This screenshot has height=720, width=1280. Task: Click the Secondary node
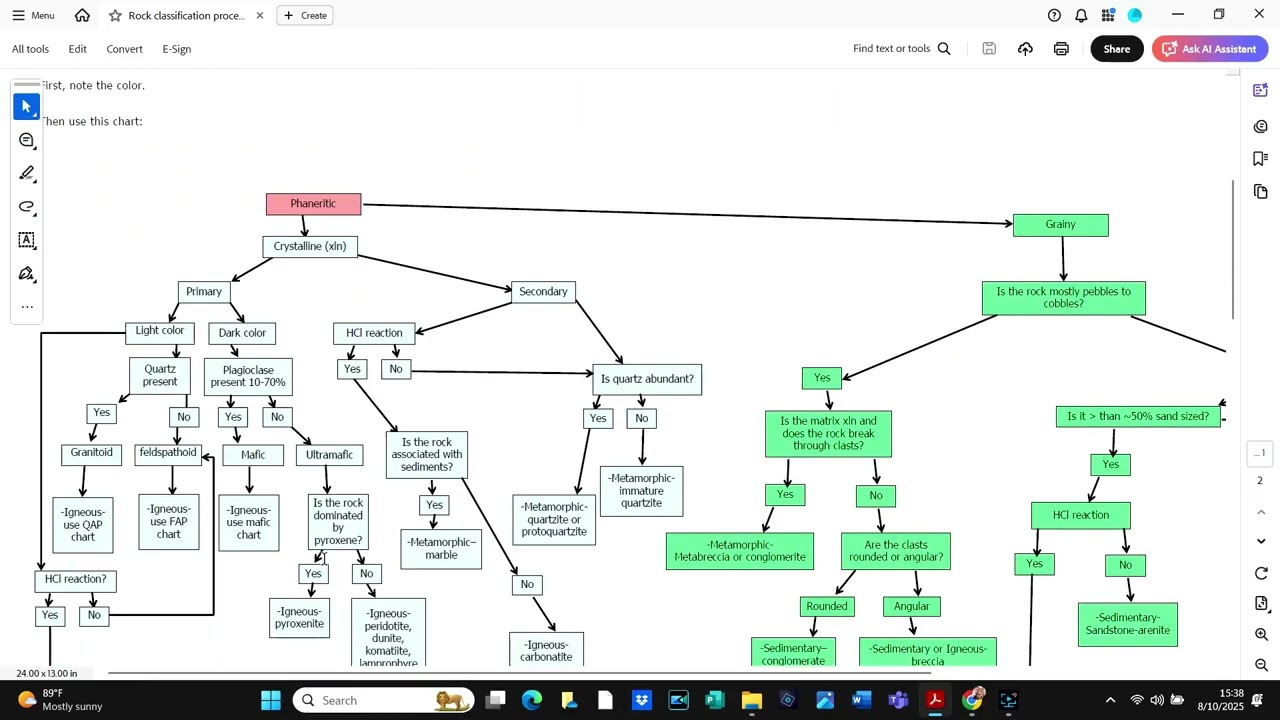point(543,291)
